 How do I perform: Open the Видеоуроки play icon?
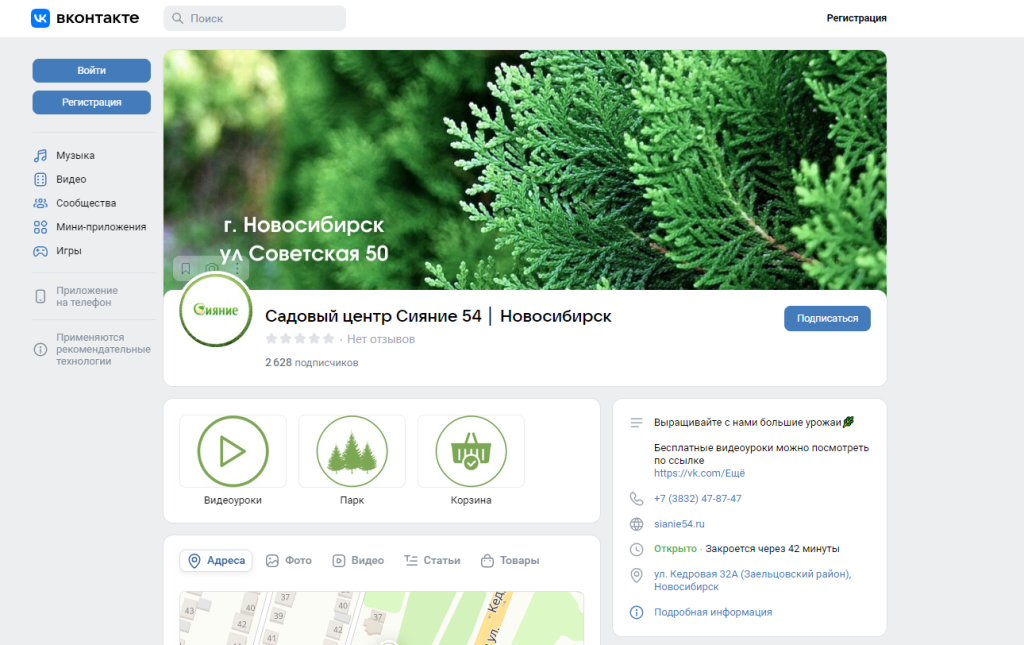point(232,451)
